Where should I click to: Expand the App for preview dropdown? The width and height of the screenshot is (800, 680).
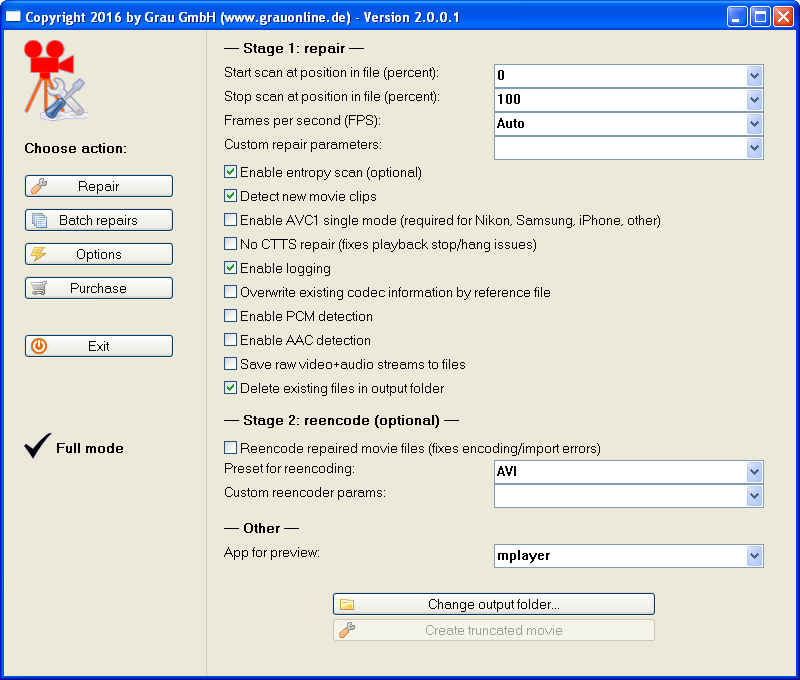754,556
